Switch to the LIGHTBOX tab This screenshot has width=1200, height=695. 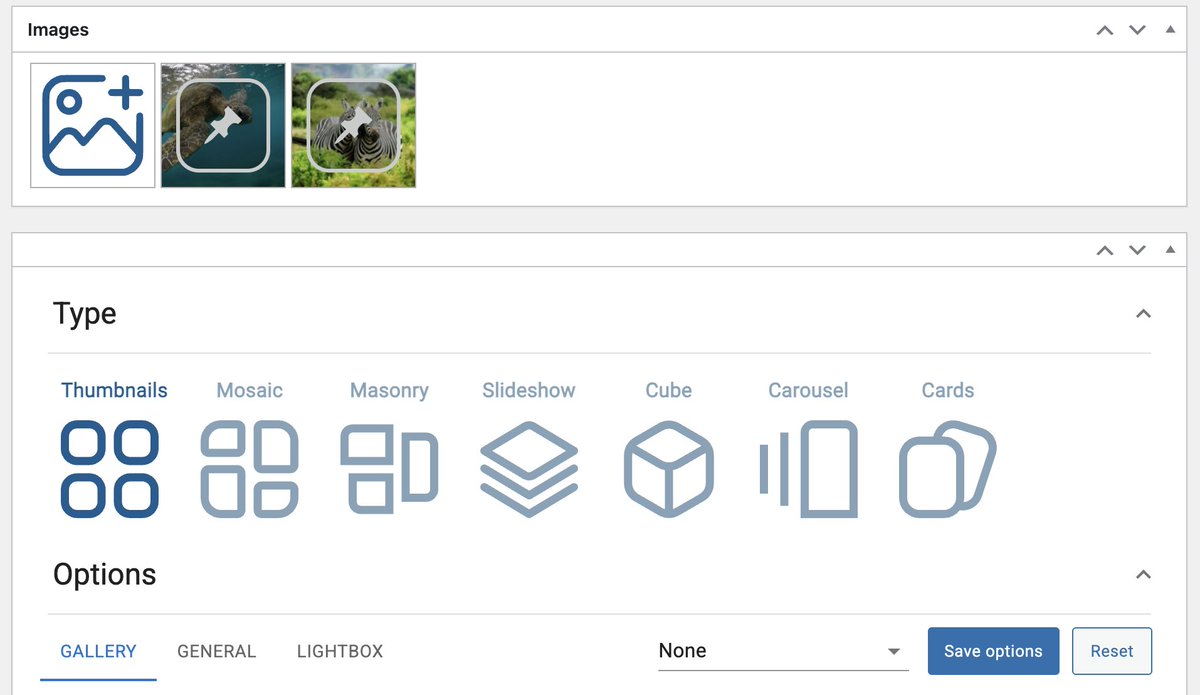pos(340,651)
